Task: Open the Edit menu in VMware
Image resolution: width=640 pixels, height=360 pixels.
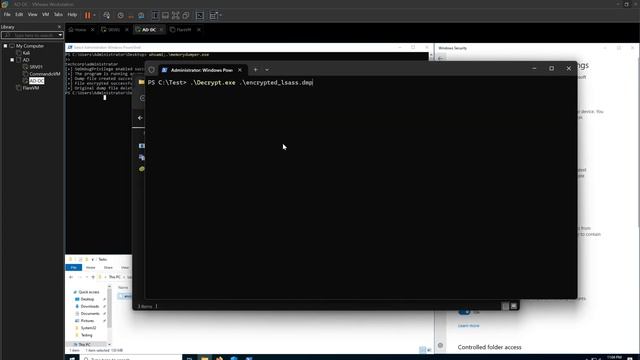Action: (19, 14)
